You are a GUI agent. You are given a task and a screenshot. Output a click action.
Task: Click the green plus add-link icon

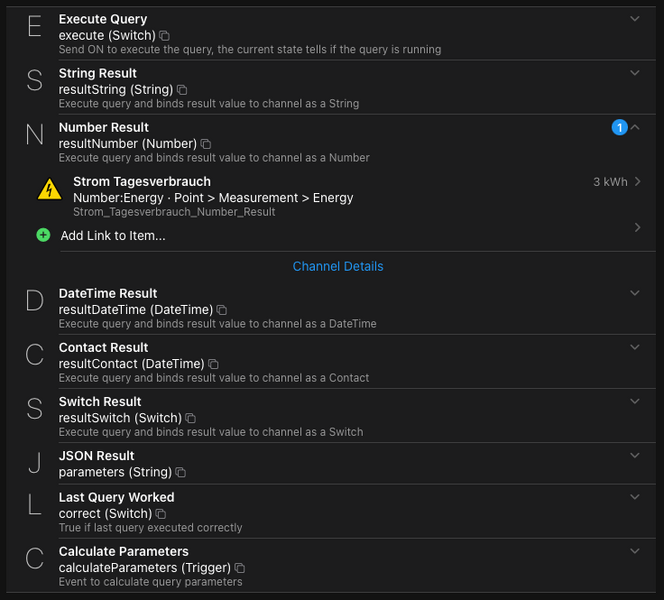43,235
